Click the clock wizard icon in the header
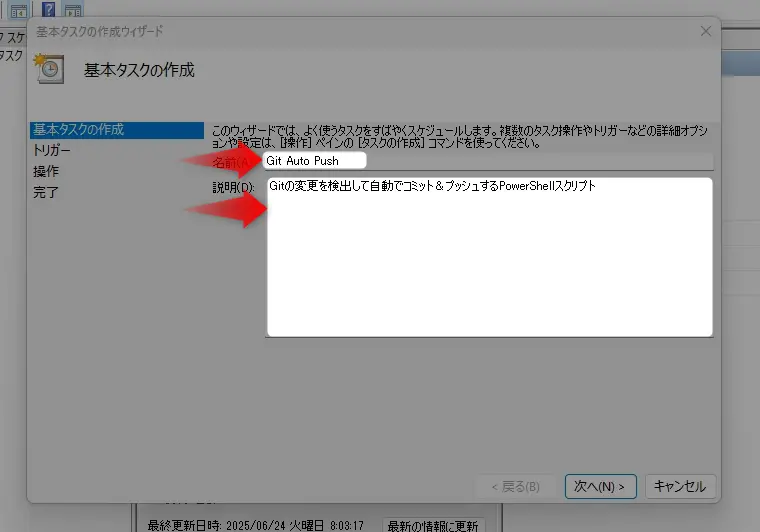Viewport: 760px width, 532px height. pyautogui.click(x=50, y=69)
